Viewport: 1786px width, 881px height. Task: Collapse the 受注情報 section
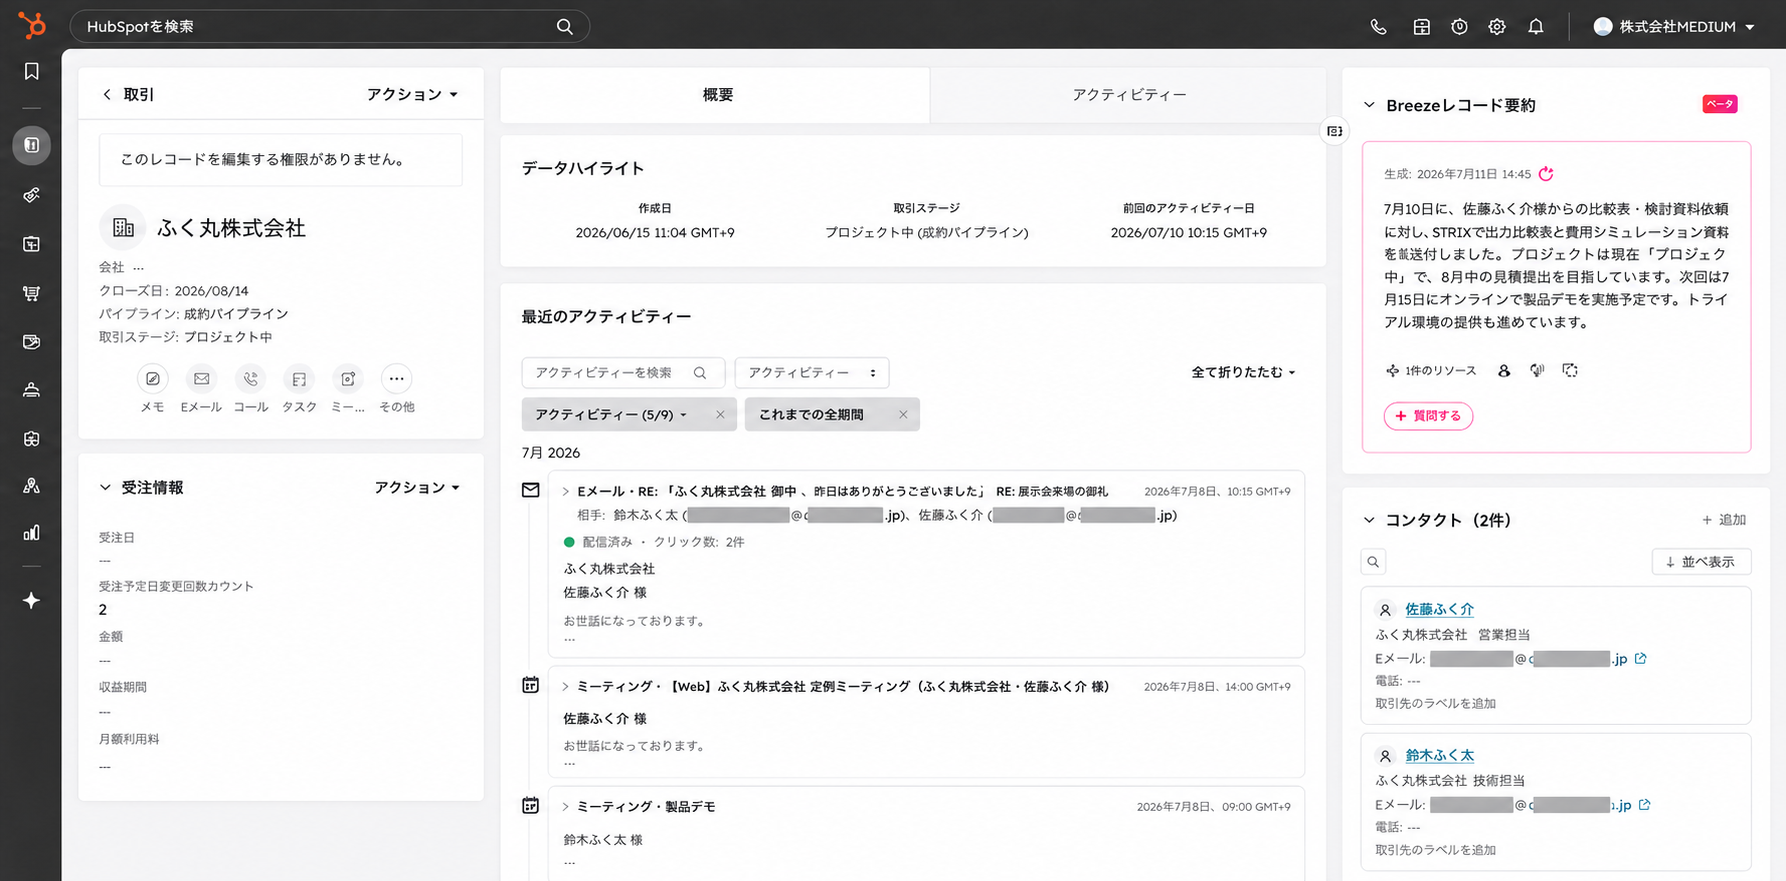pyautogui.click(x=105, y=488)
